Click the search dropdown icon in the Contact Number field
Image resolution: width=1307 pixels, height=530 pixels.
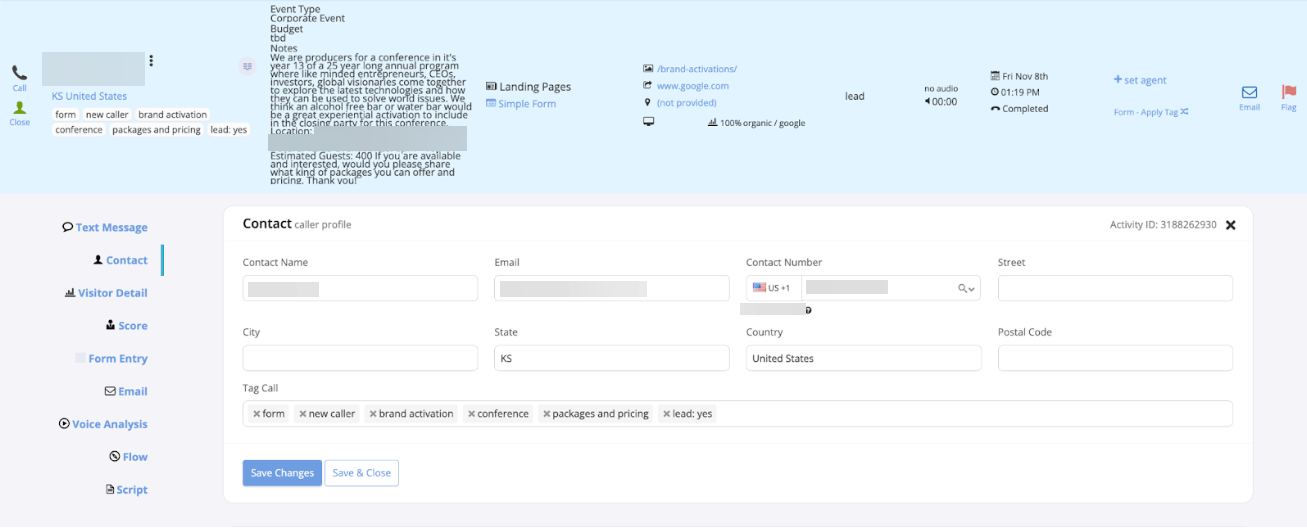[966, 288]
